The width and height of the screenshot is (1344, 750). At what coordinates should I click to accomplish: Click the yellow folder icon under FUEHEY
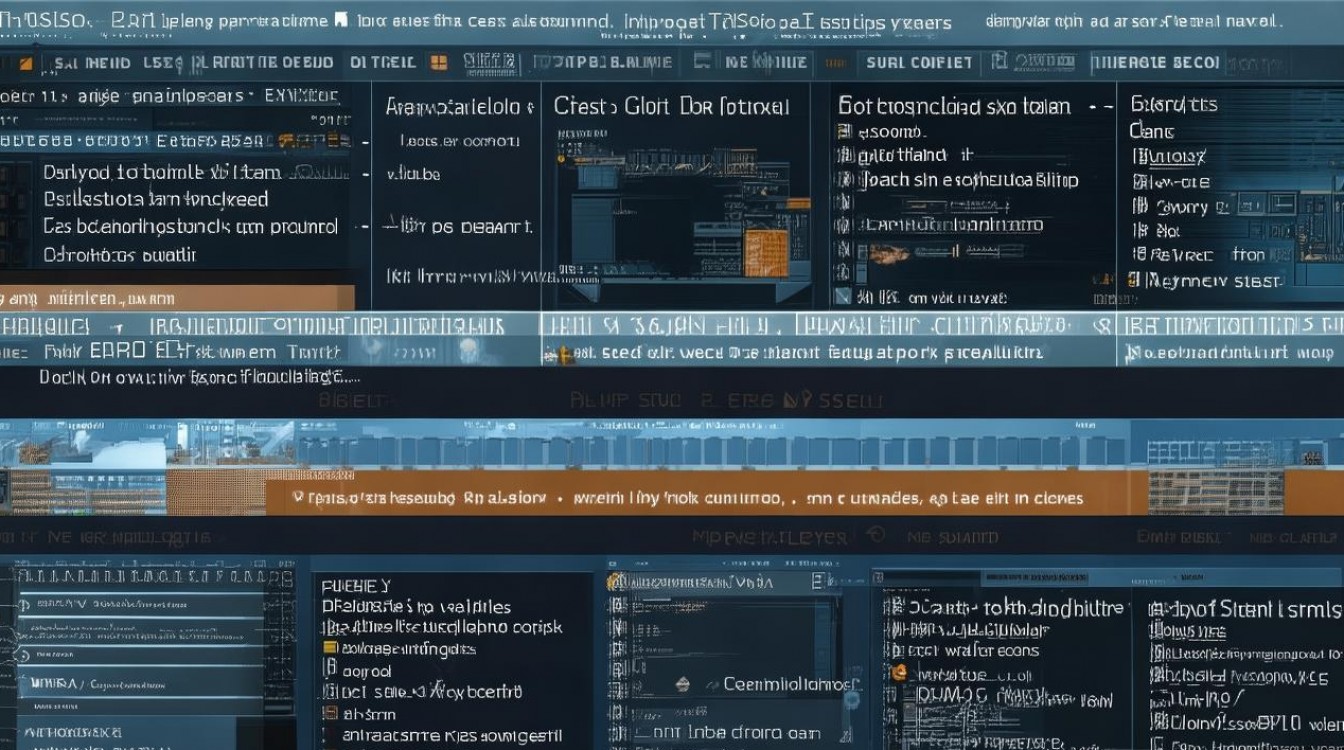(x=330, y=648)
